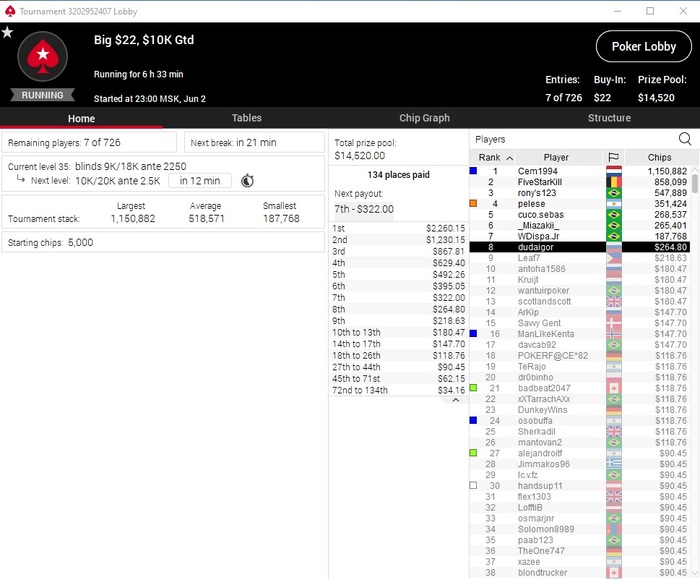
Task: Maximize the tournament lobby window
Action: (x=650, y=11)
